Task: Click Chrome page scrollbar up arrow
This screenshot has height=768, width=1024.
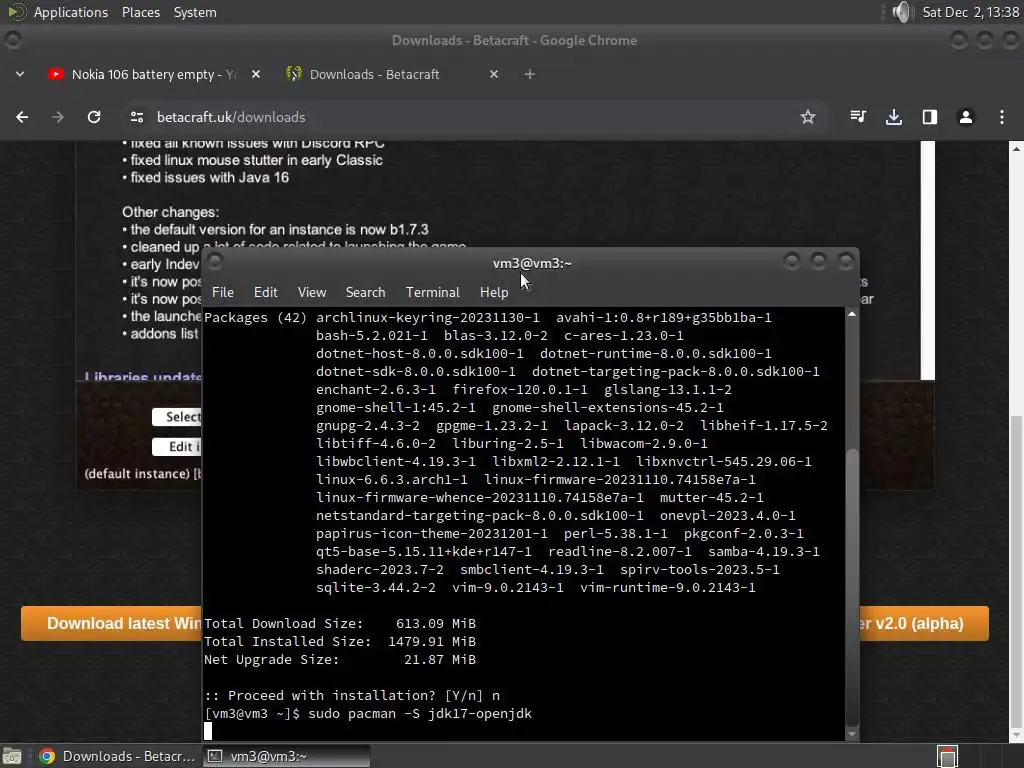Action: point(1016,149)
